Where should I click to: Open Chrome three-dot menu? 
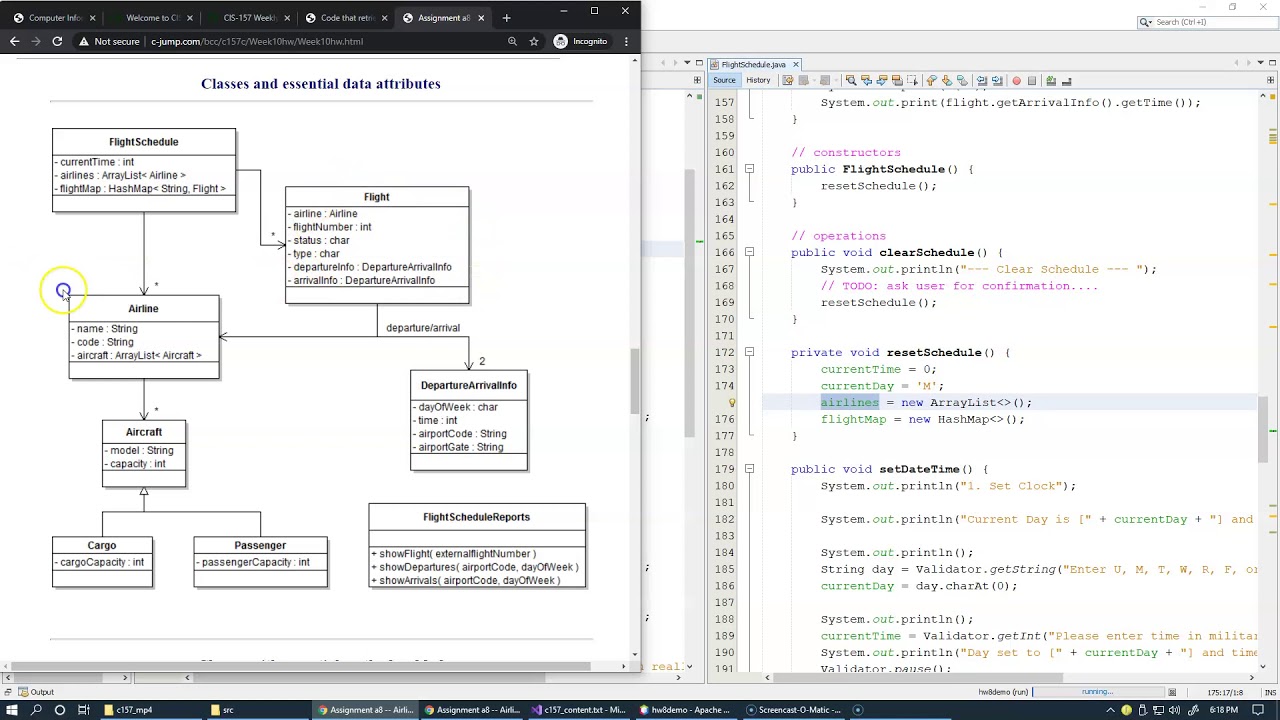(x=626, y=41)
